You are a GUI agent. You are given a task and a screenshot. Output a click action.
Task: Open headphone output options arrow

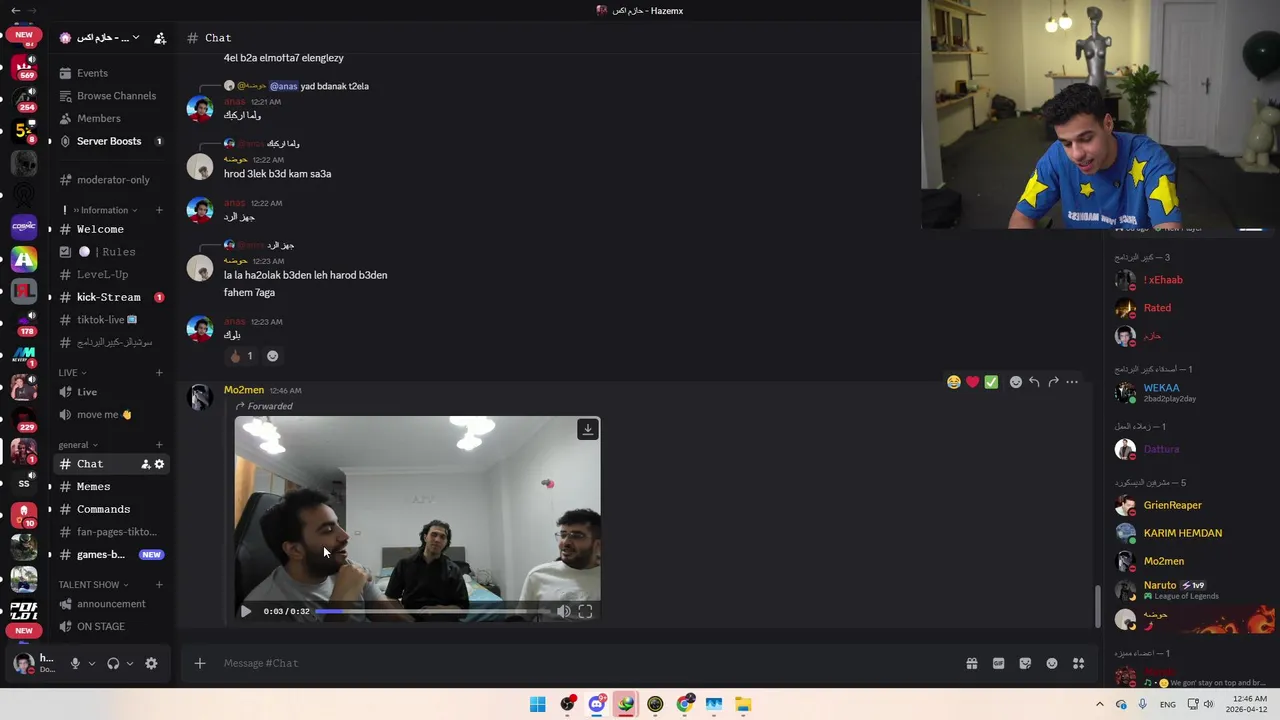click(129, 663)
